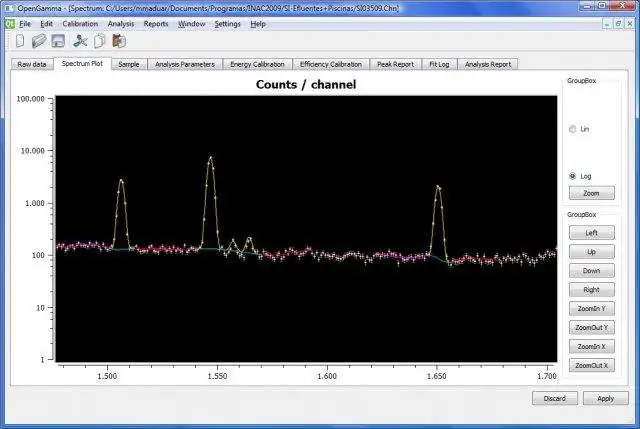
Task: Click the 1.600 x-axis label
Action: coord(327,376)
